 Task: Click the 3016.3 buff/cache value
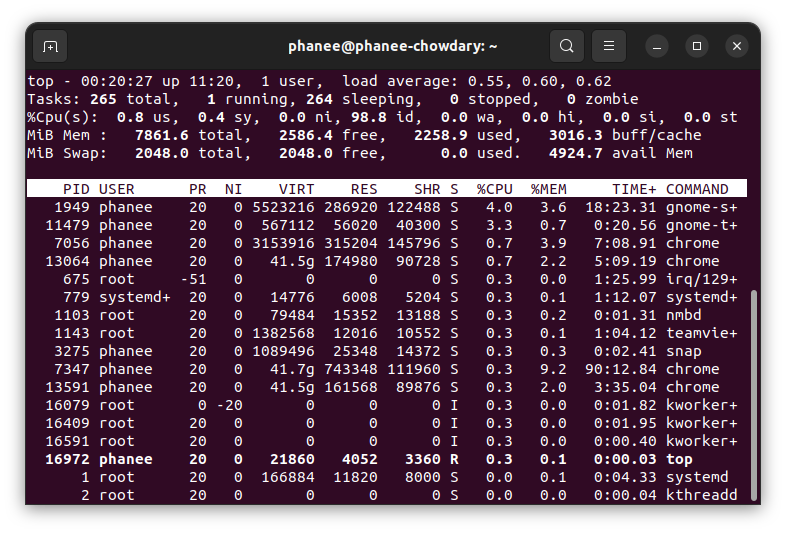(576, 135)
